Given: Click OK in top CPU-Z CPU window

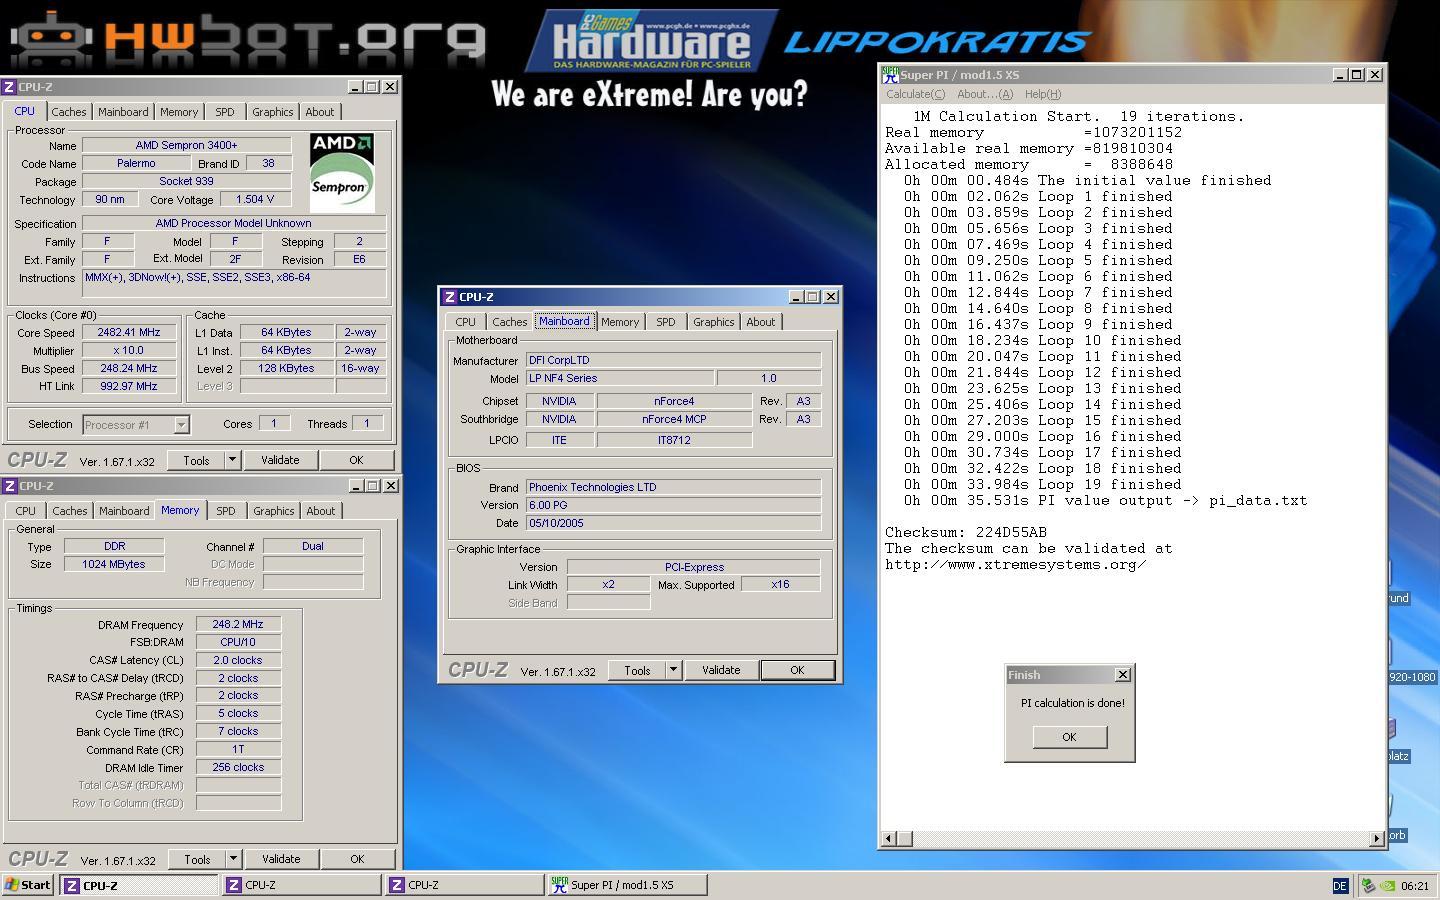Looking at the screenshot, I should click(x=356, y=460).
